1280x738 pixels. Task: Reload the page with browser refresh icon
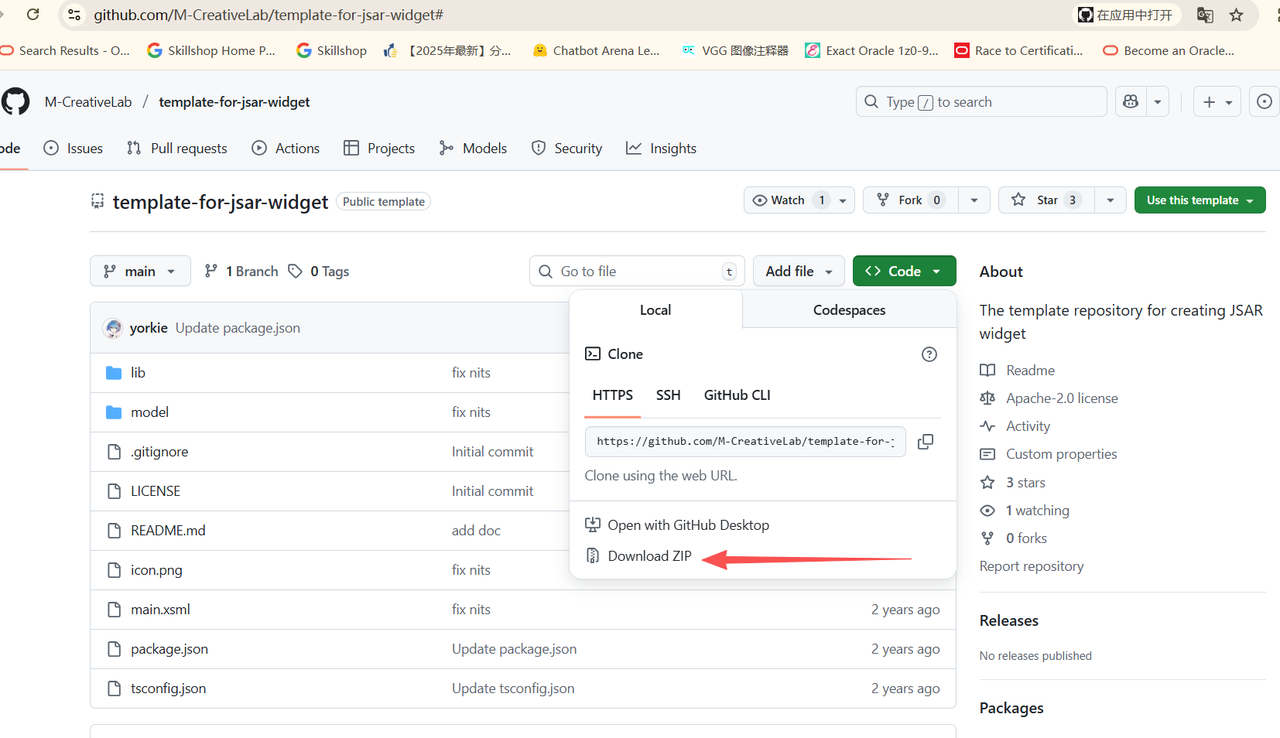tap(33, 15)
